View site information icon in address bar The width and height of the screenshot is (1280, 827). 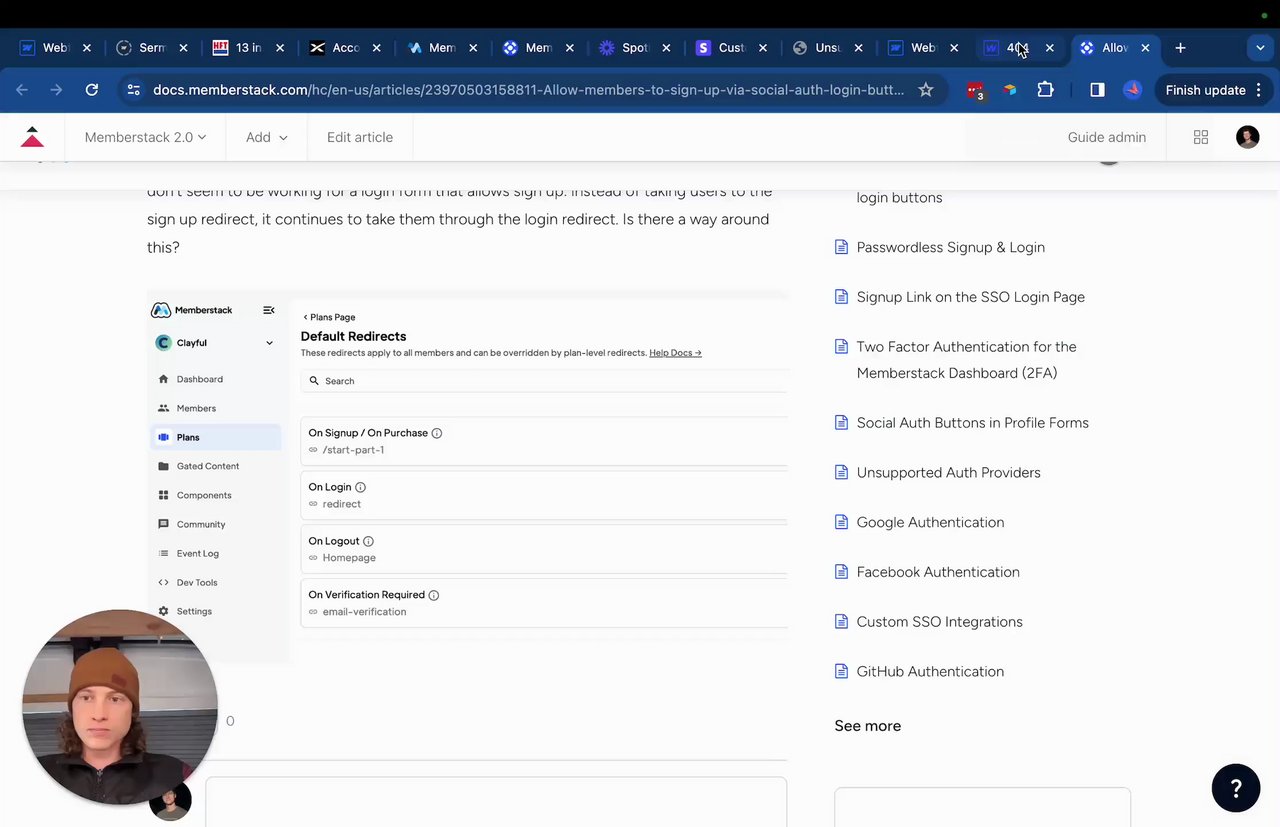click(133, 90)
